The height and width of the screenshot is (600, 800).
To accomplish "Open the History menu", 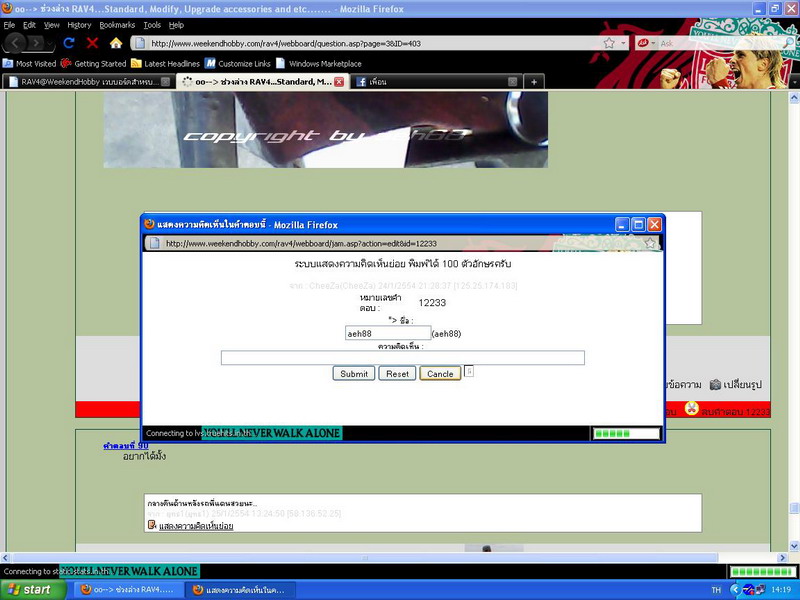I will coord(79,24).
